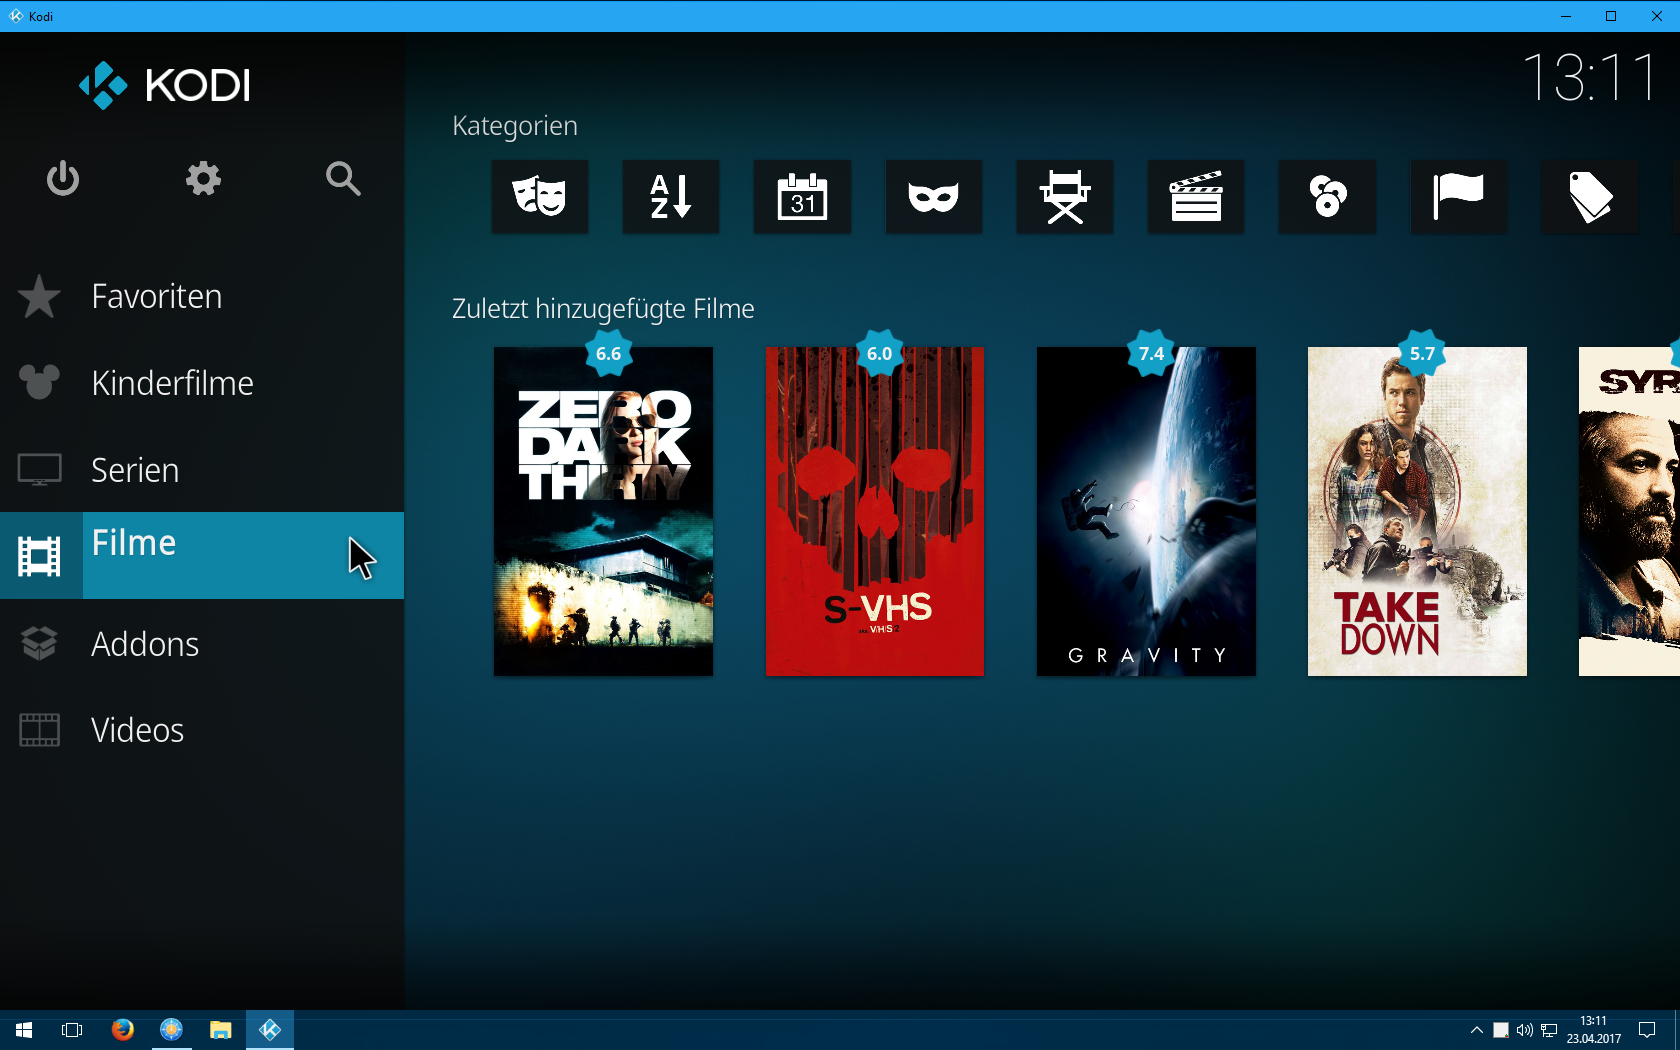1680x1050 pixels.
Task: Open the directors chair category
Action: (x=1065, y=196)
